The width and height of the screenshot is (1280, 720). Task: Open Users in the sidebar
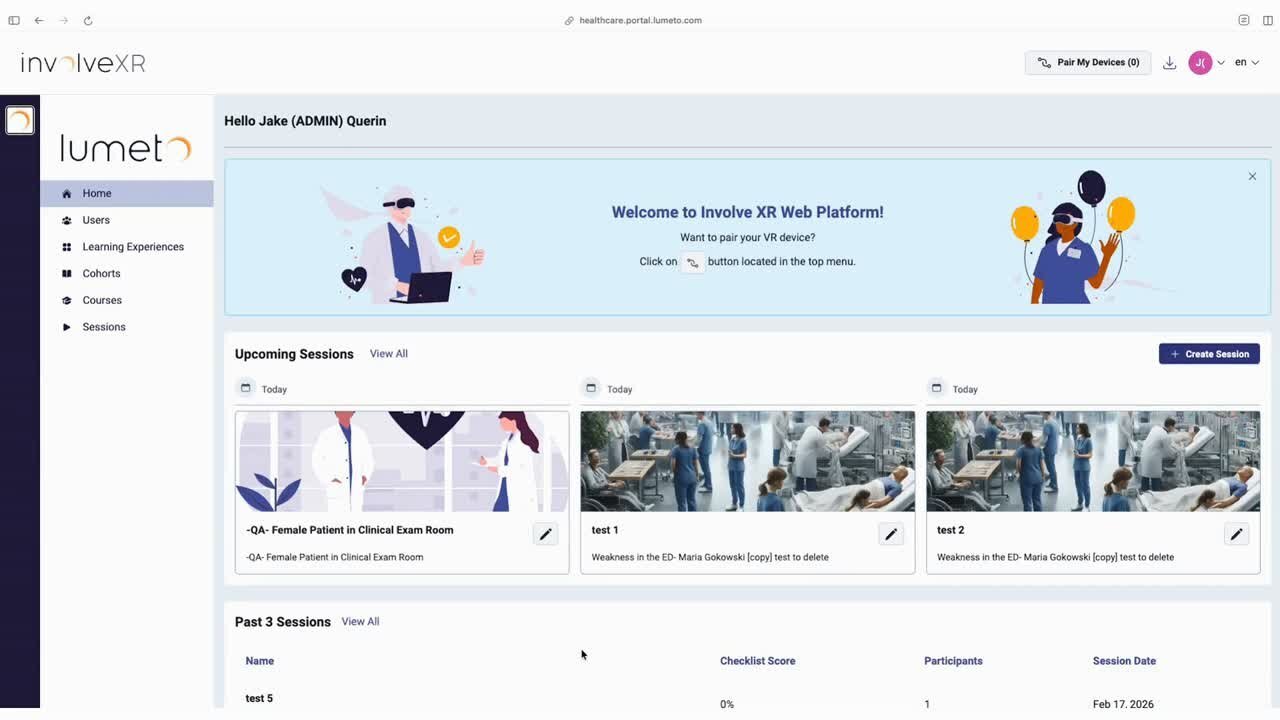[x=127, y=220]
